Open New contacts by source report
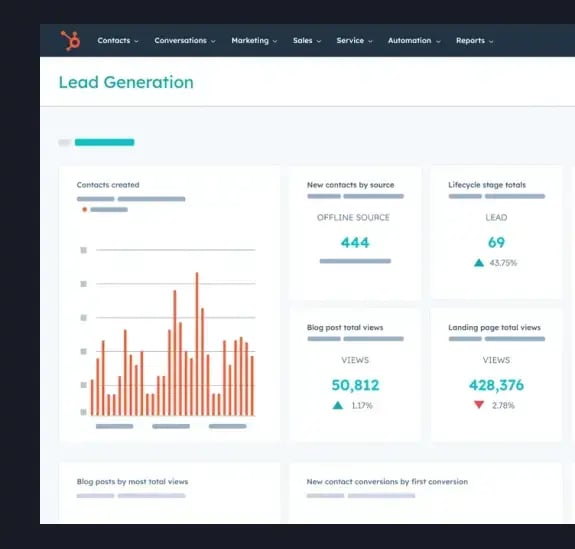The width and height of the screenshot is (575, 549). 351,185
